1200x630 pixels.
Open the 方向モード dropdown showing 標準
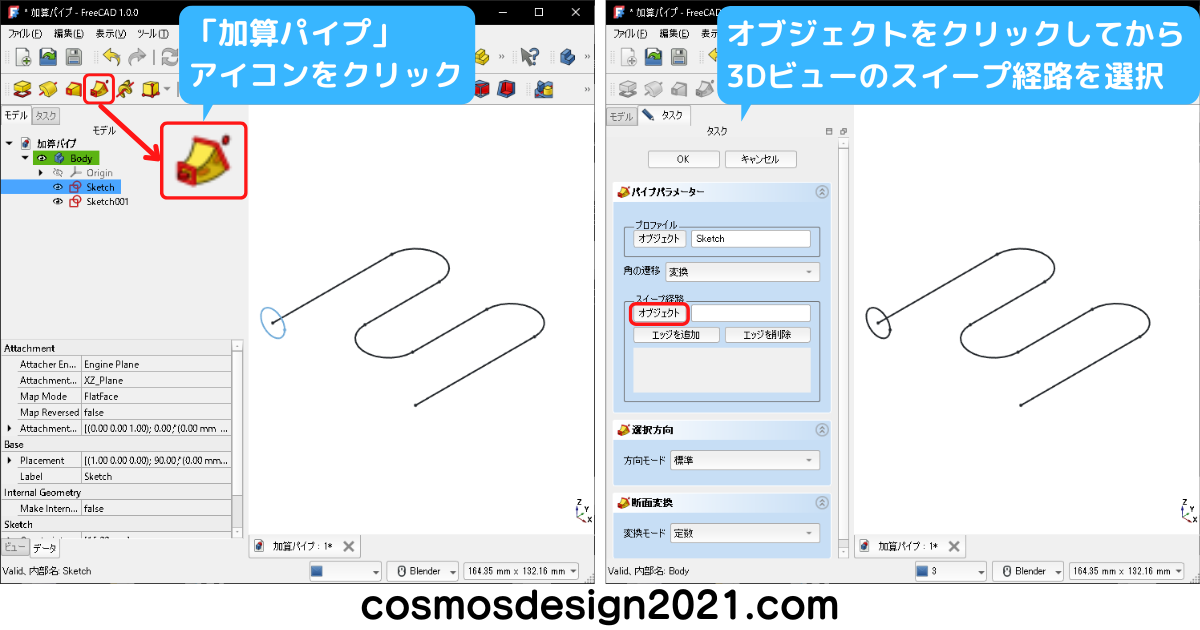[745, 460]
